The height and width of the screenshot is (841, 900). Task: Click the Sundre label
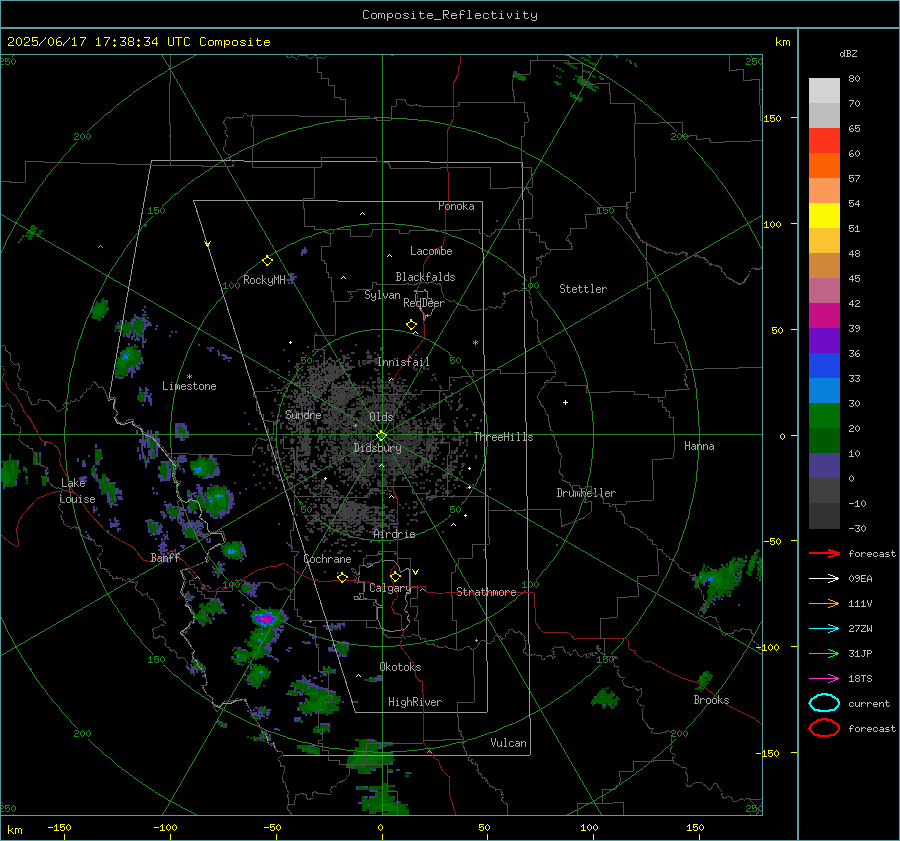[x=303, y=414]
